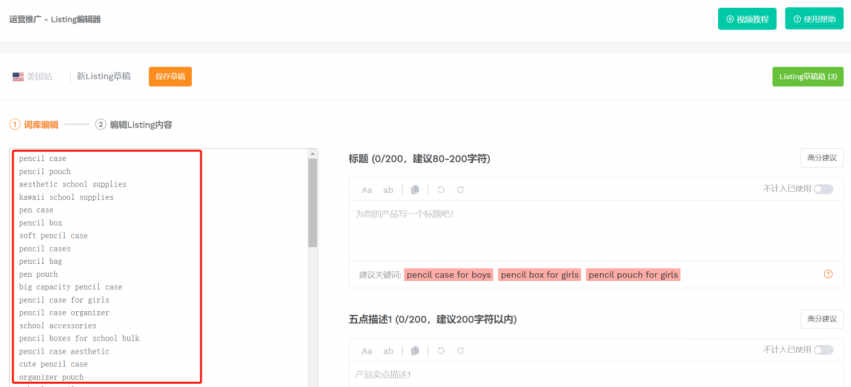Go to step 2 edit Listing content
The height and width of the screenshot is (387, 851).
coord(134,124)
